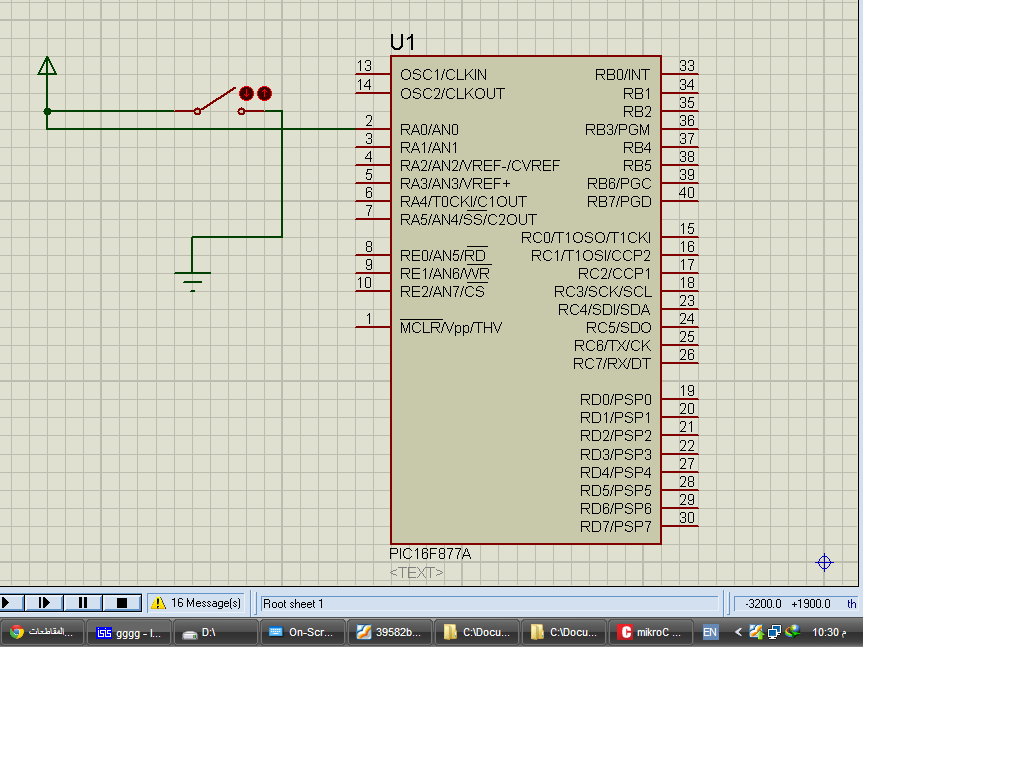Switch to the mikroC taskbar window
The height and width of the screenshot is (768, 1024).
click(650, 632)
